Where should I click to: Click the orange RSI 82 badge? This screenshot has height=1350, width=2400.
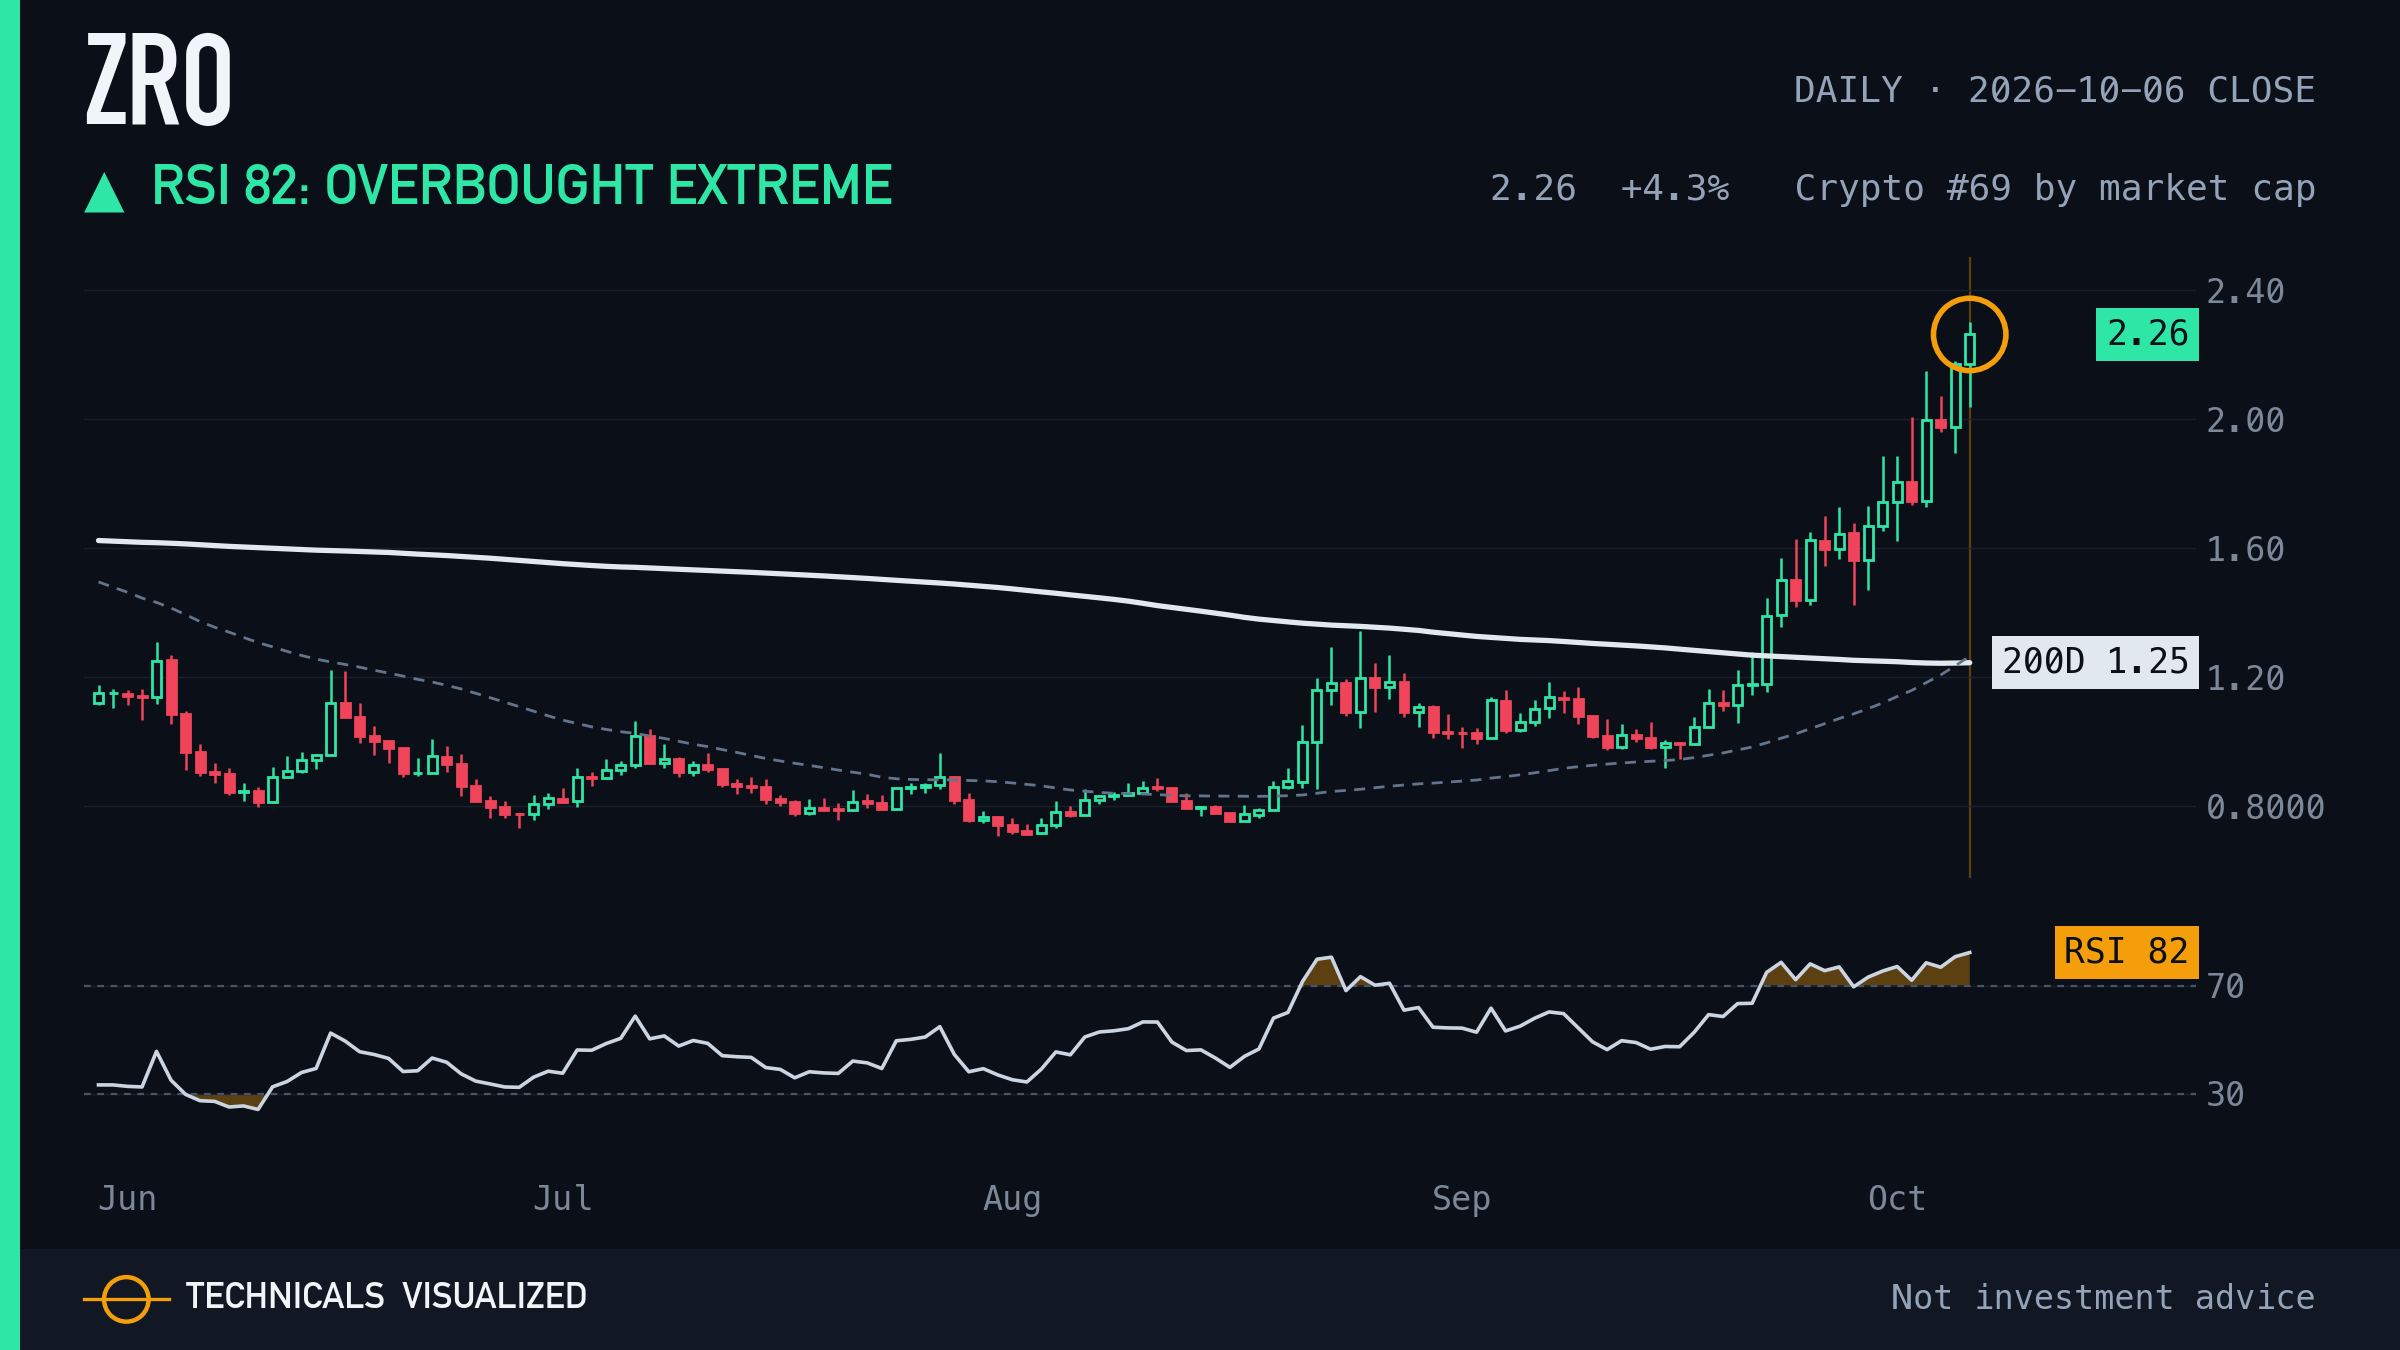pyautogui.click(x=2126, y=952)
